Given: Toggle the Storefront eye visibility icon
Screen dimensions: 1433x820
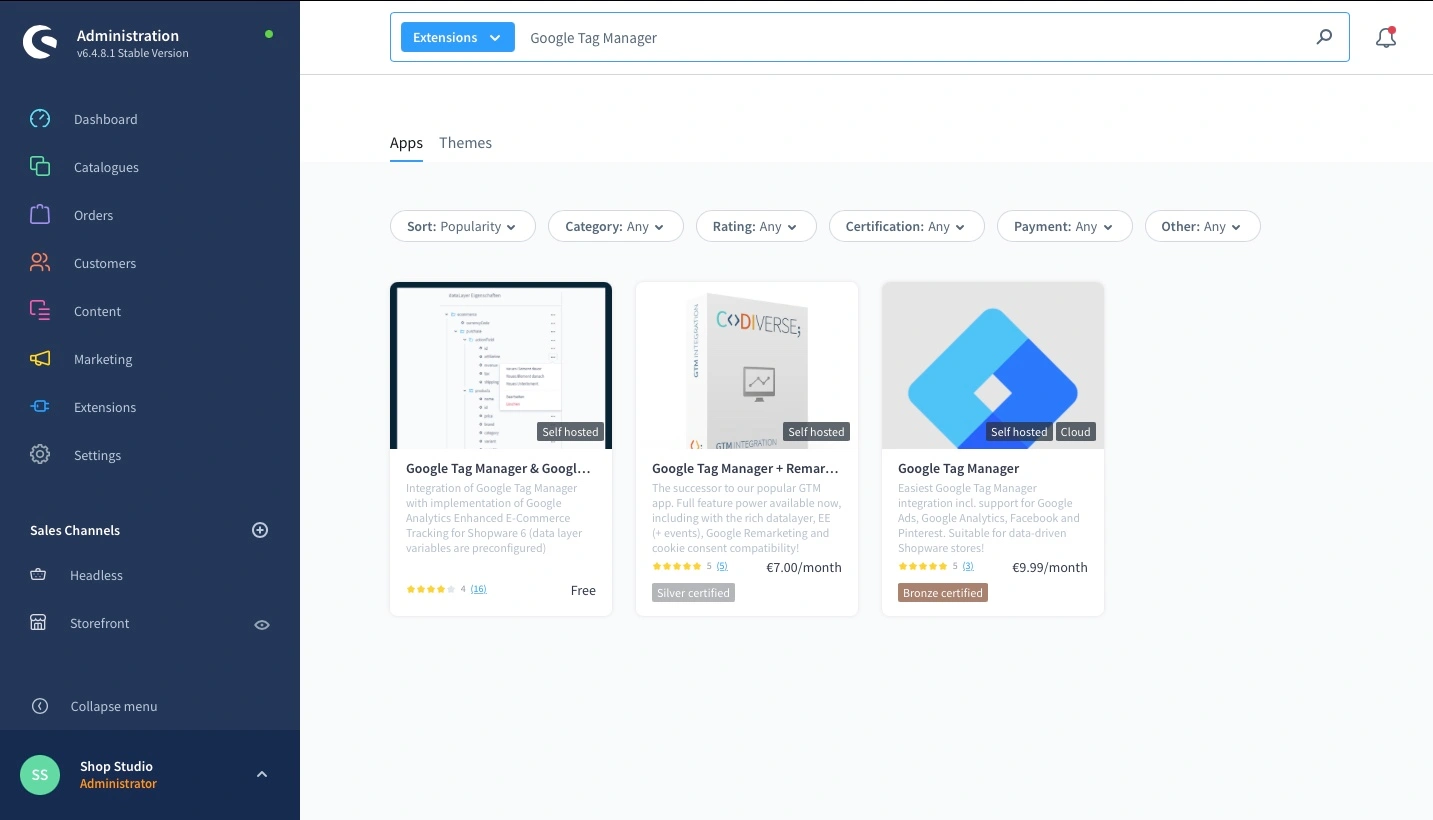Looking at the screenshot, I should (x=262, y=624).
